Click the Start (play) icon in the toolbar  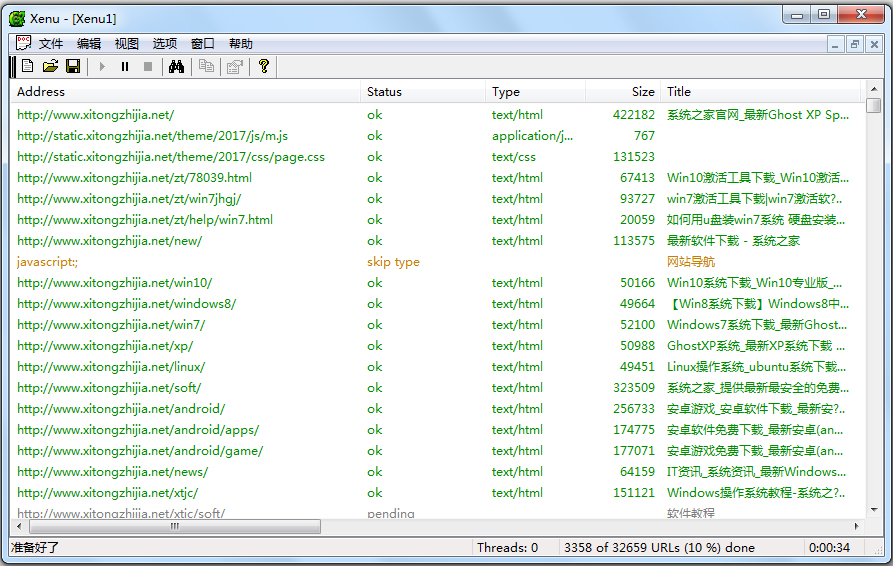(102, 66)
